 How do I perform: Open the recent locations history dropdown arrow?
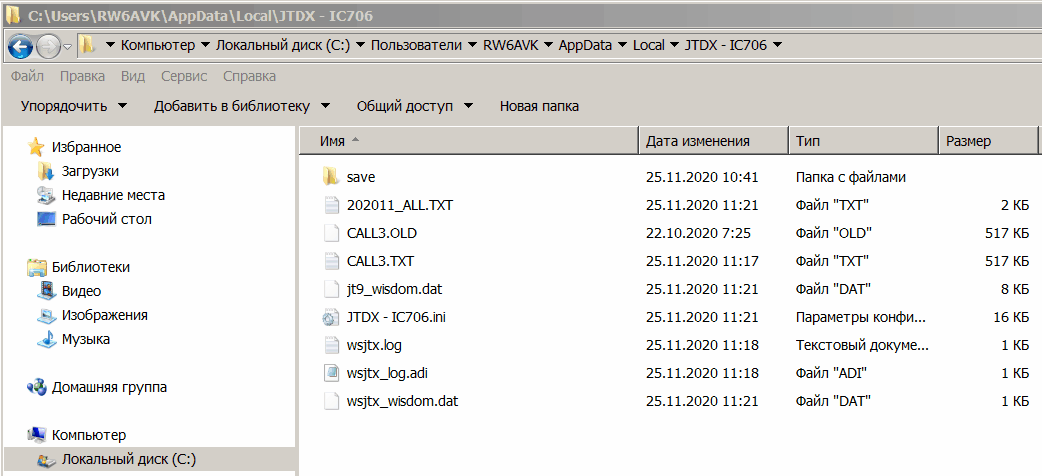pyautogui.click(x=67, y=46)
